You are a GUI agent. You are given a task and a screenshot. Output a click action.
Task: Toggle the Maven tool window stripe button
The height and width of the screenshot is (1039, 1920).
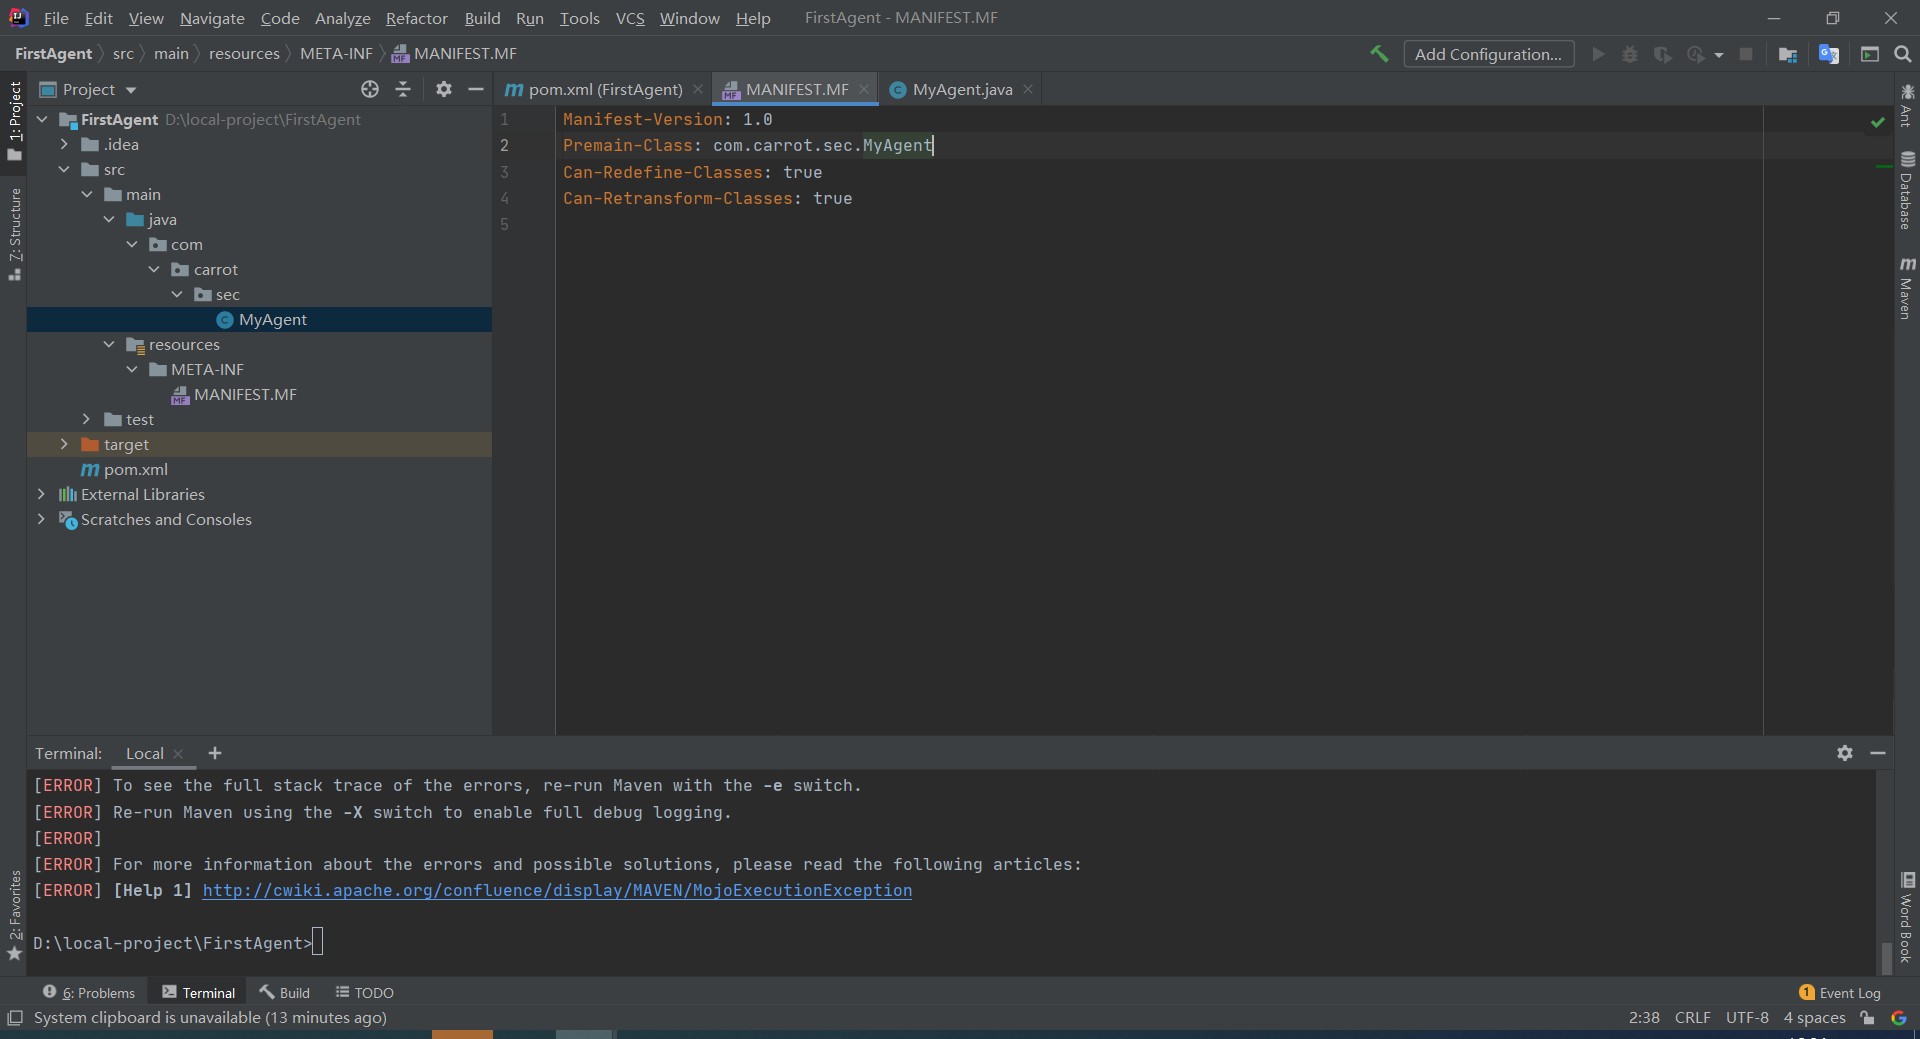[1907, 288]
